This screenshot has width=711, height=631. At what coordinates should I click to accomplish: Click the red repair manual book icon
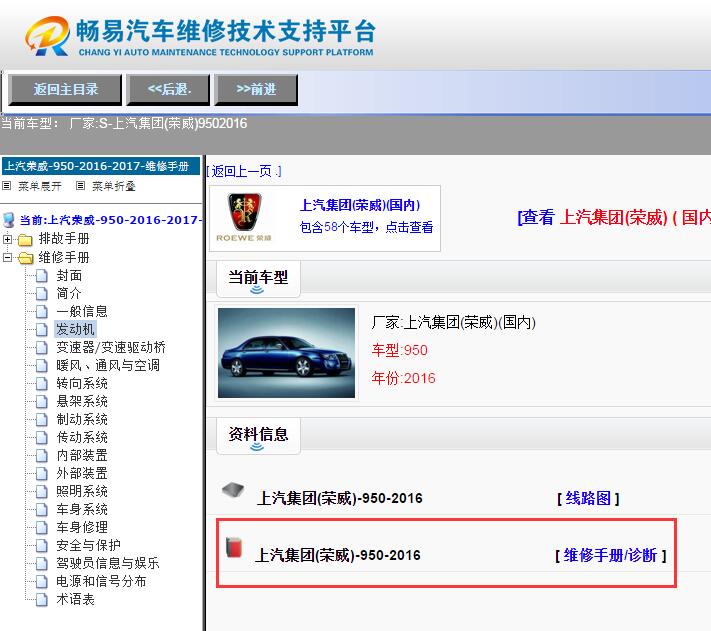[x=234, y=547]
